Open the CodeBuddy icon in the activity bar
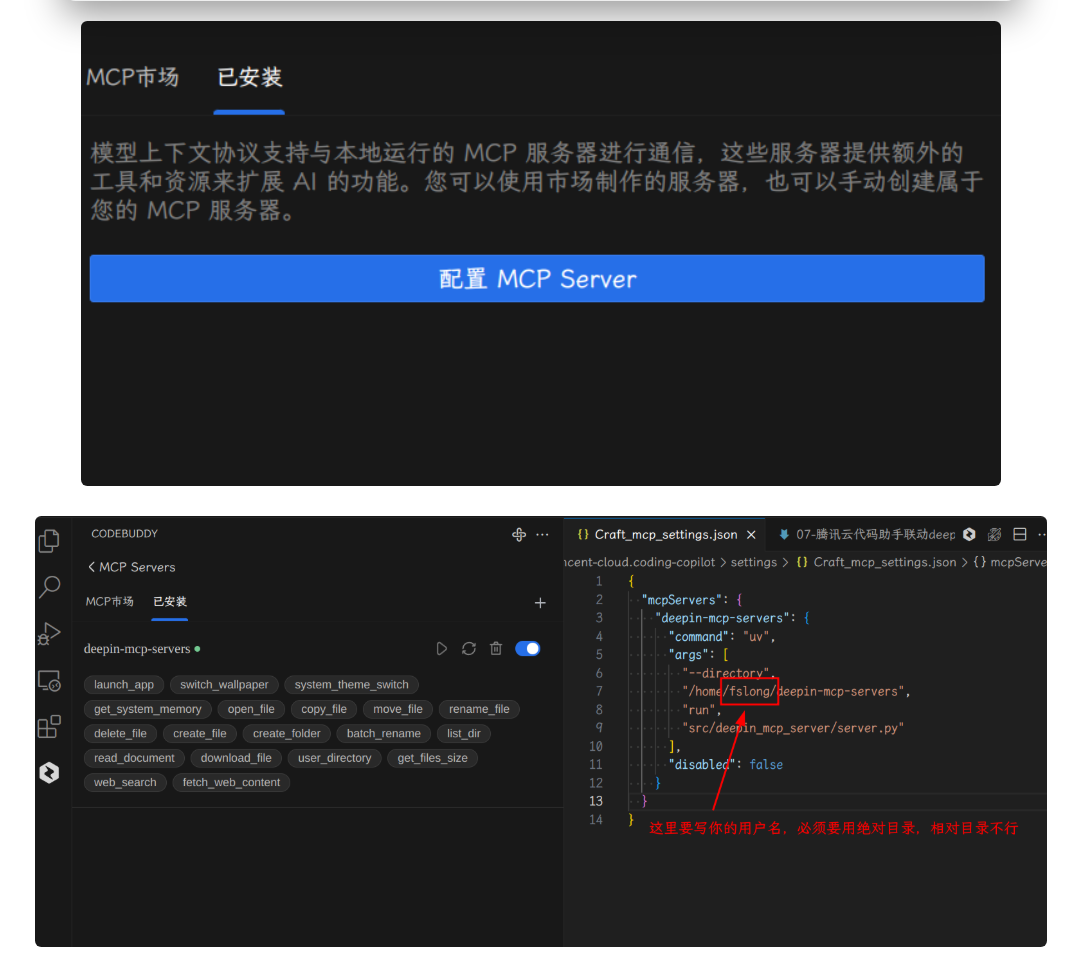 tap(49, 772)
